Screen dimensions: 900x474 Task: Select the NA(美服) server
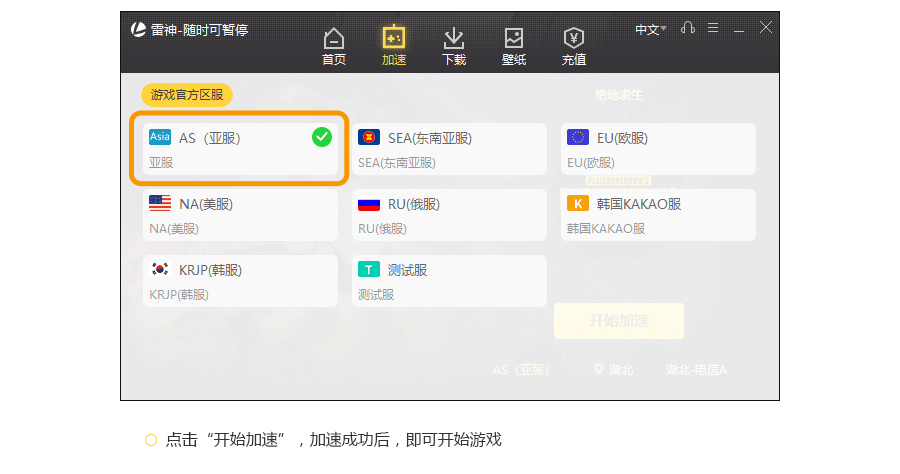240,215
